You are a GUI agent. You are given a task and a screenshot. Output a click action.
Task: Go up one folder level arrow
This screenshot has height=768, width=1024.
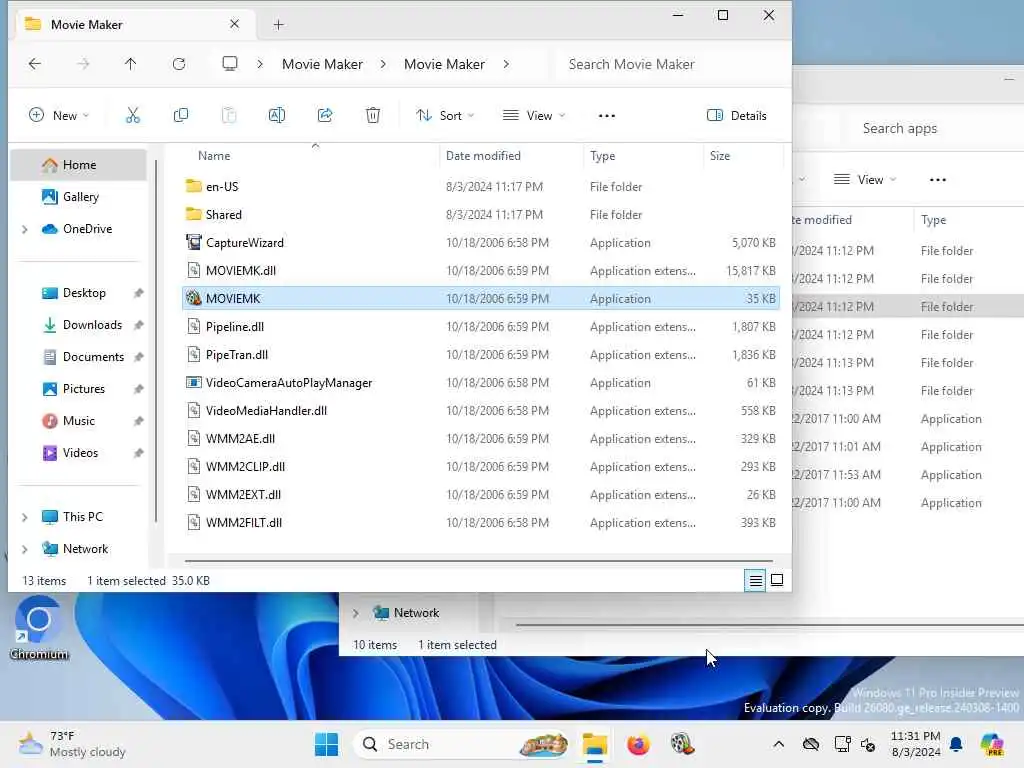pos(131,64)
